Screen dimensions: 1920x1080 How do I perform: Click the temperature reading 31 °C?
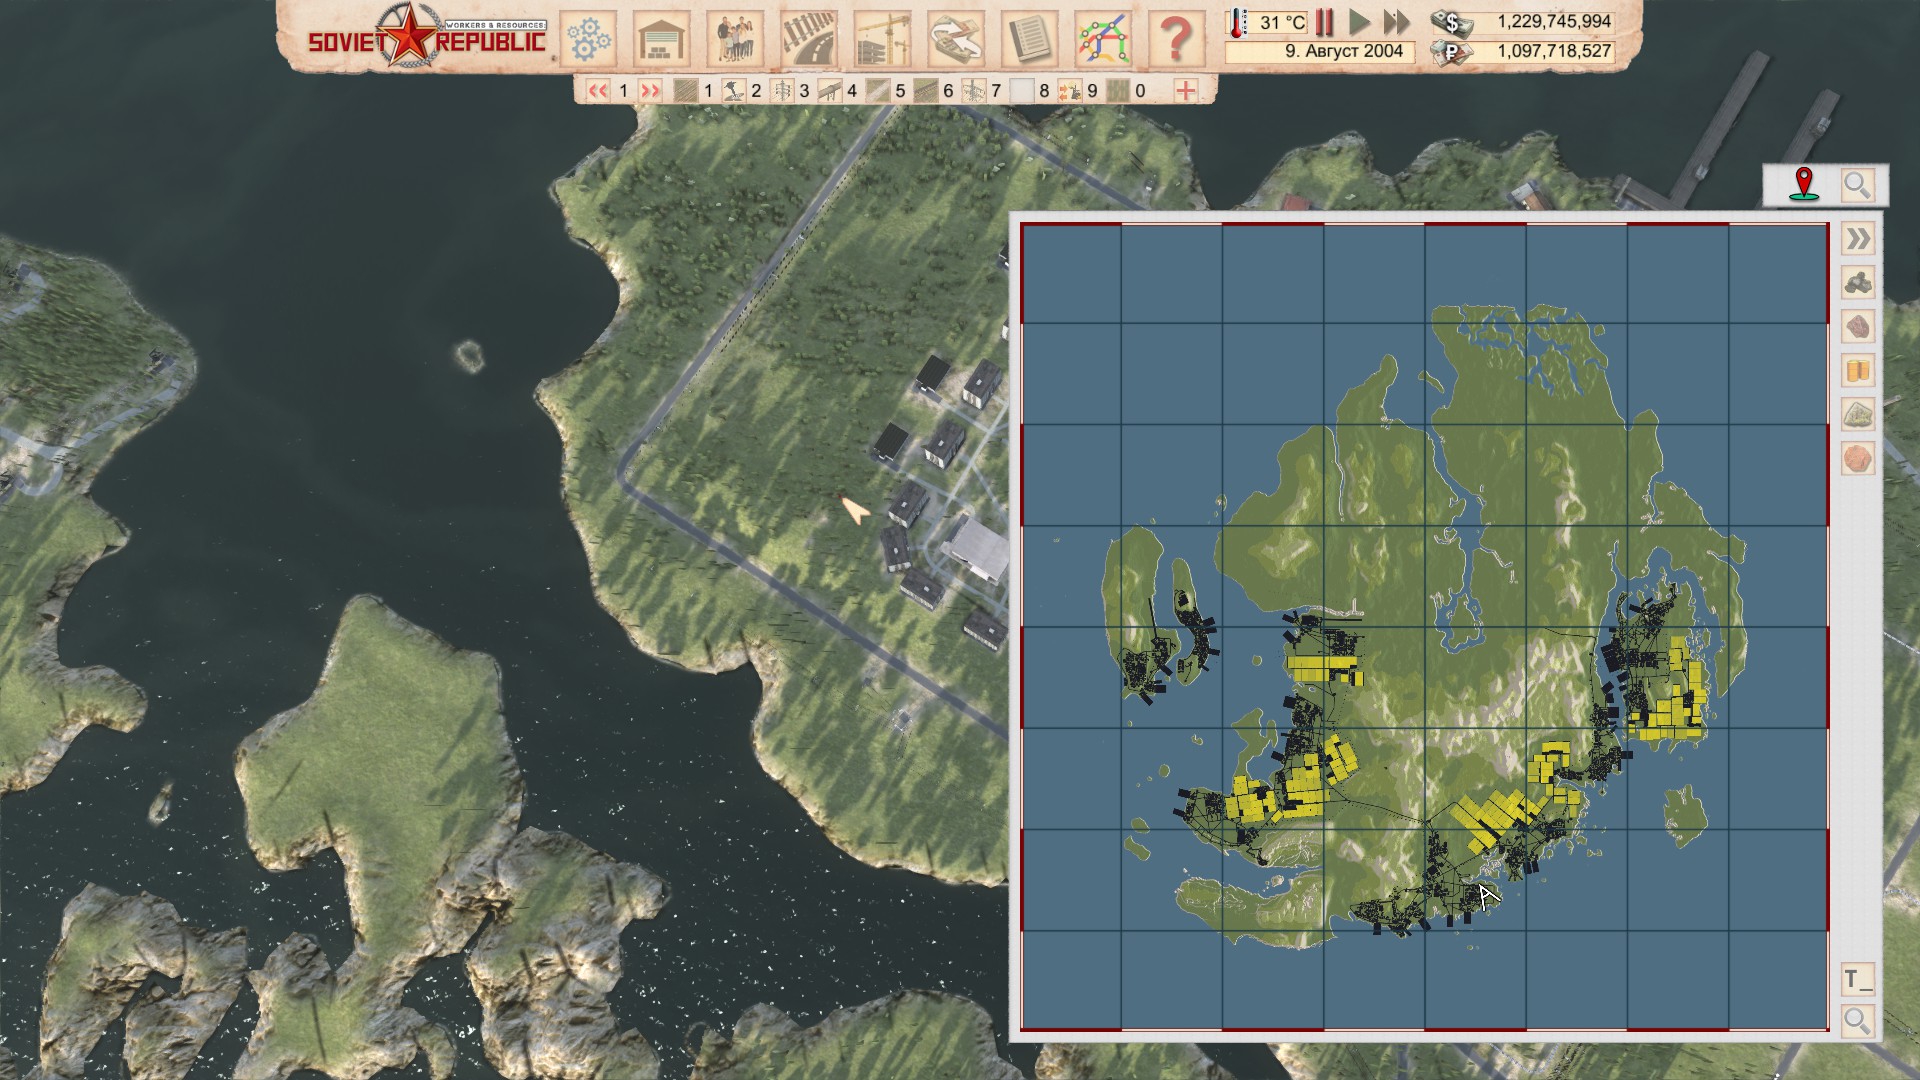(1283, 22)
